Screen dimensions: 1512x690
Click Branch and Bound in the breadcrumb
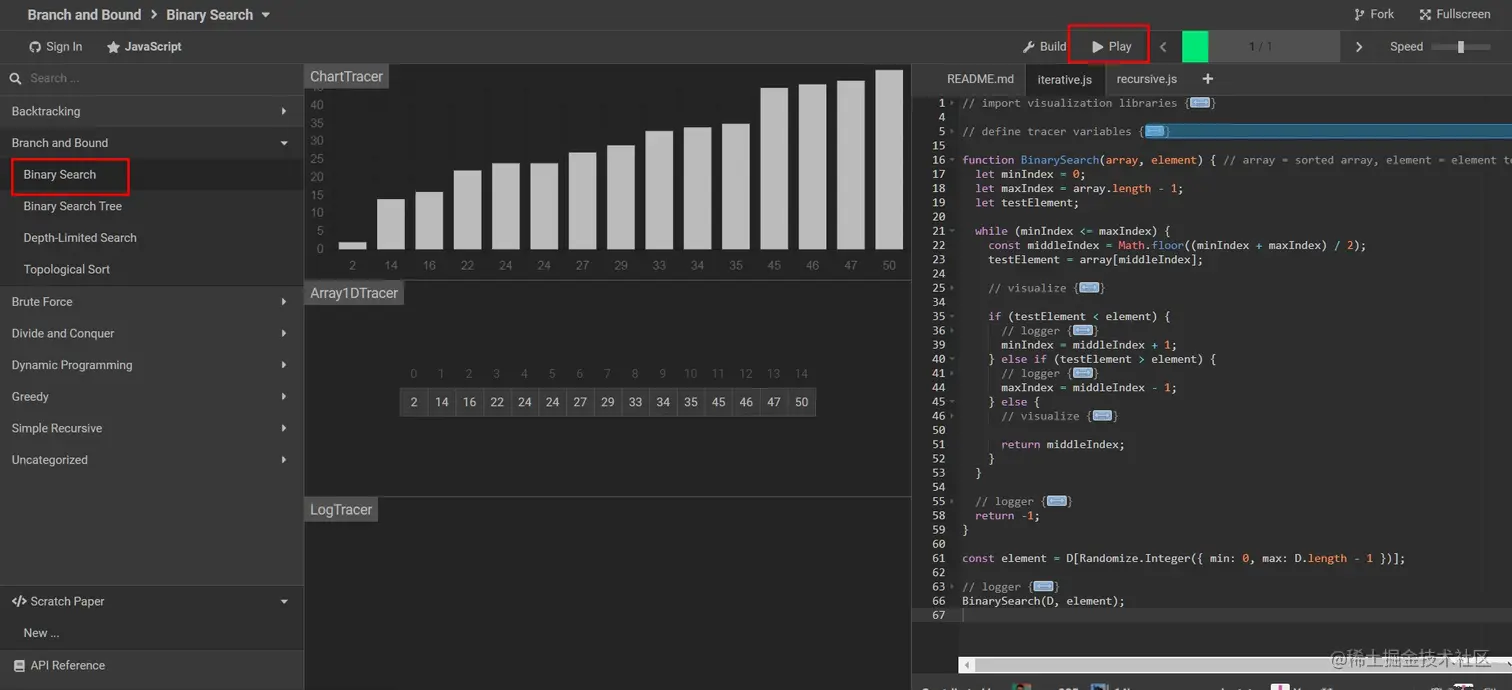84,15
